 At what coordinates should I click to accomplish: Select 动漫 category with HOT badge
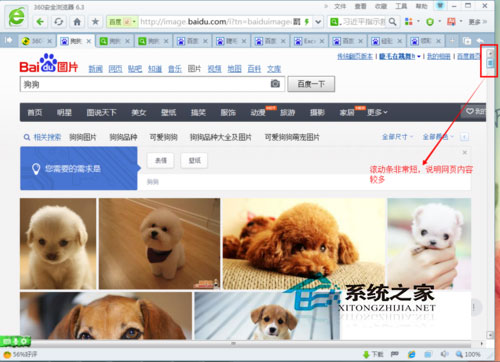click(x=258, y=112)
